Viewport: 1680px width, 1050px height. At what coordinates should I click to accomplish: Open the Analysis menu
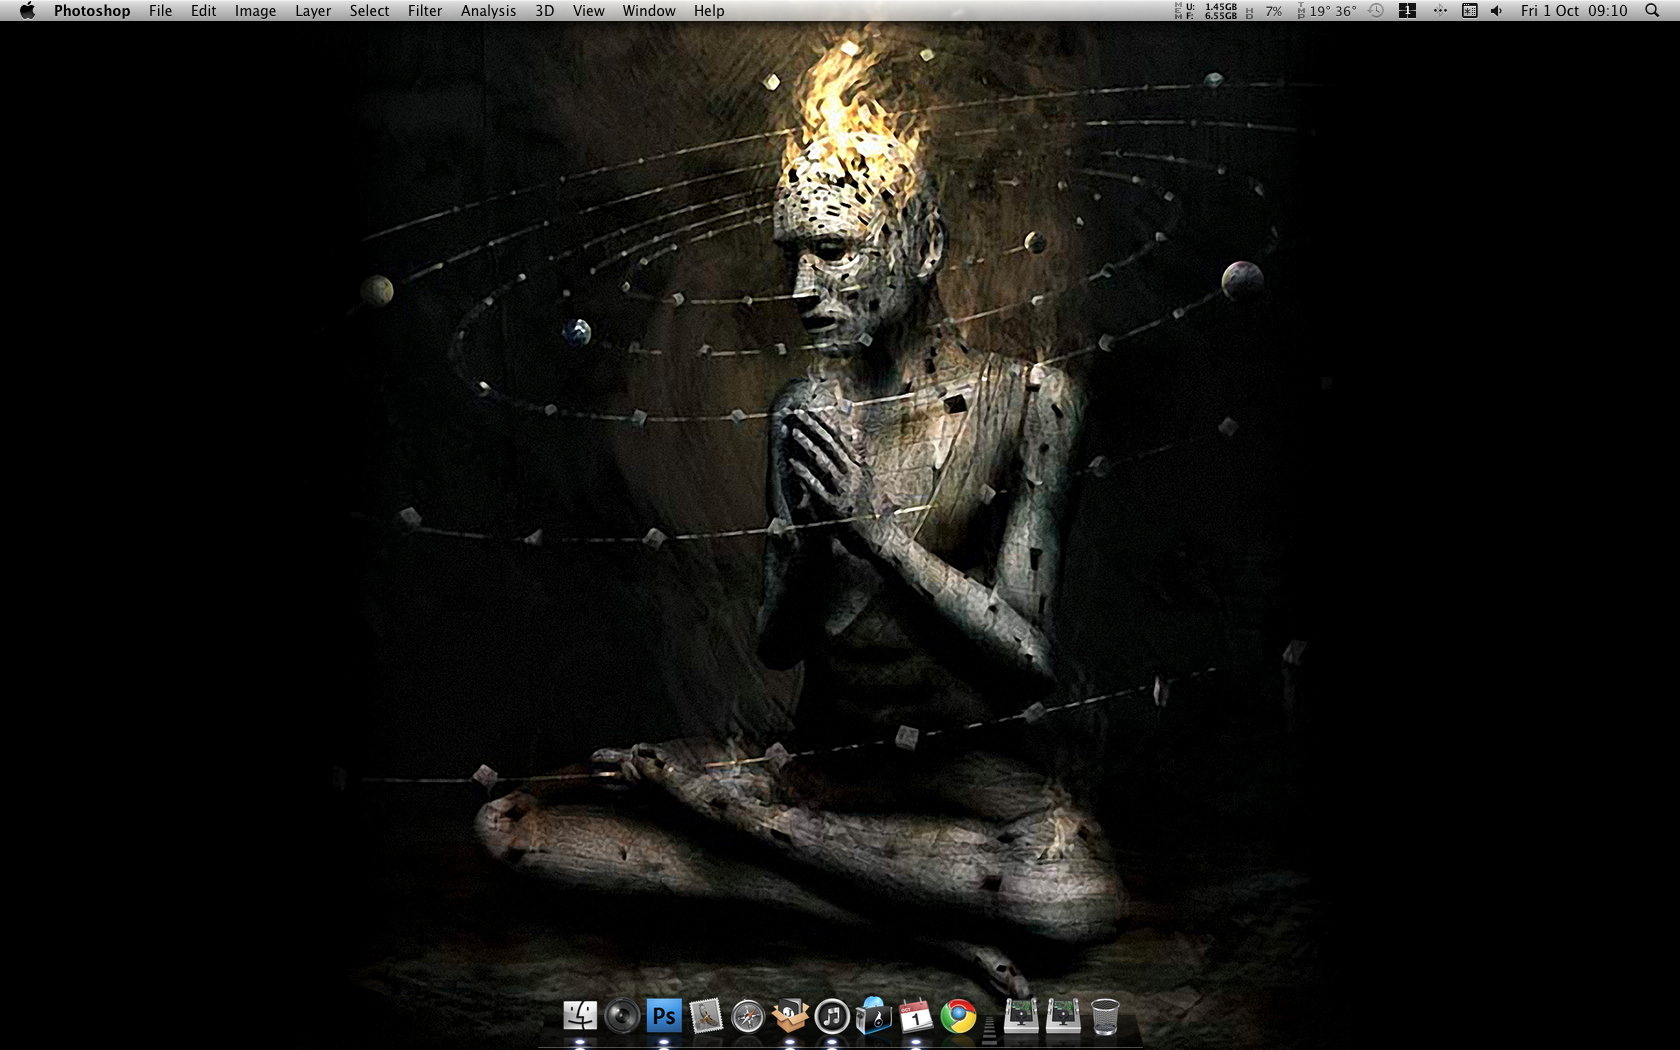488,11
